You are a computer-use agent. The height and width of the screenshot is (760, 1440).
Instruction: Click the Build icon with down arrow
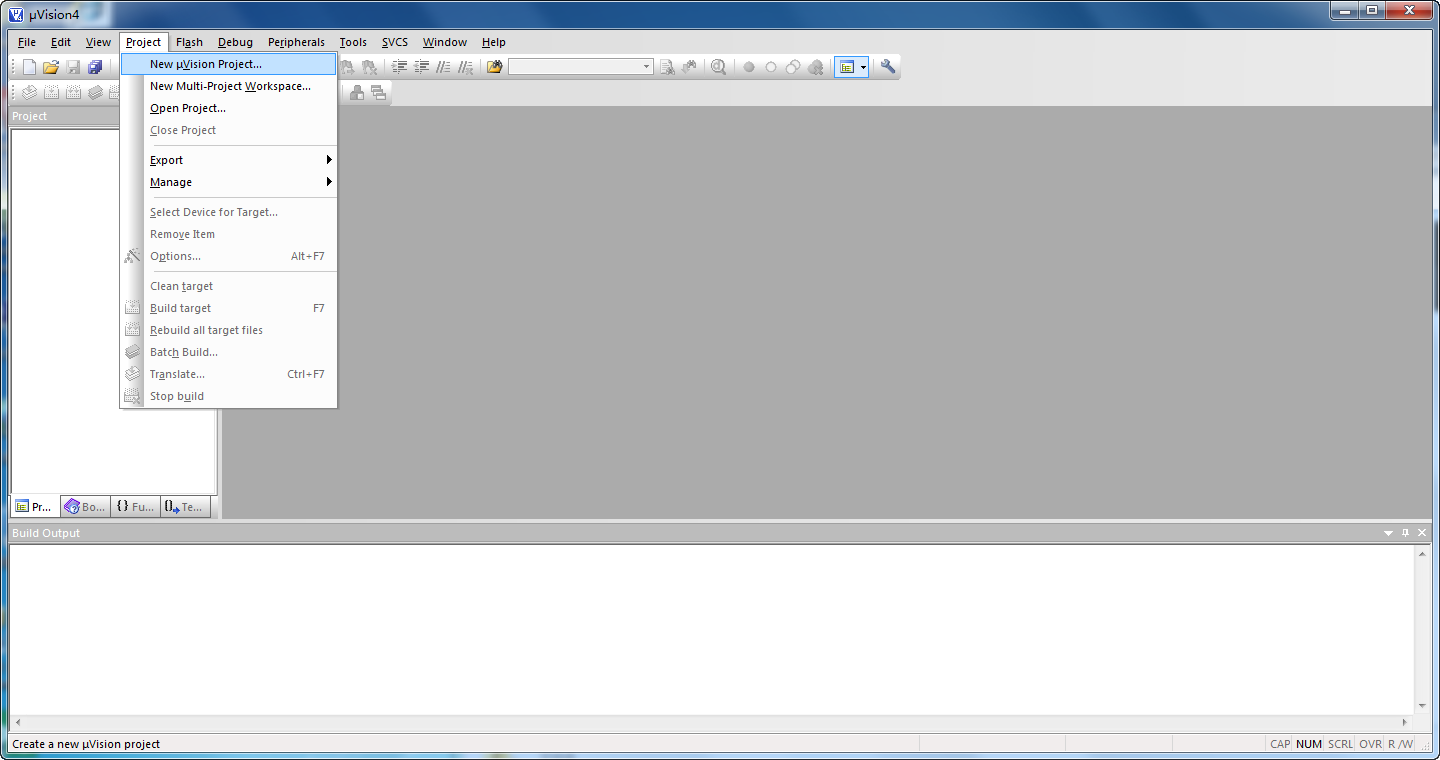(51, 93)
